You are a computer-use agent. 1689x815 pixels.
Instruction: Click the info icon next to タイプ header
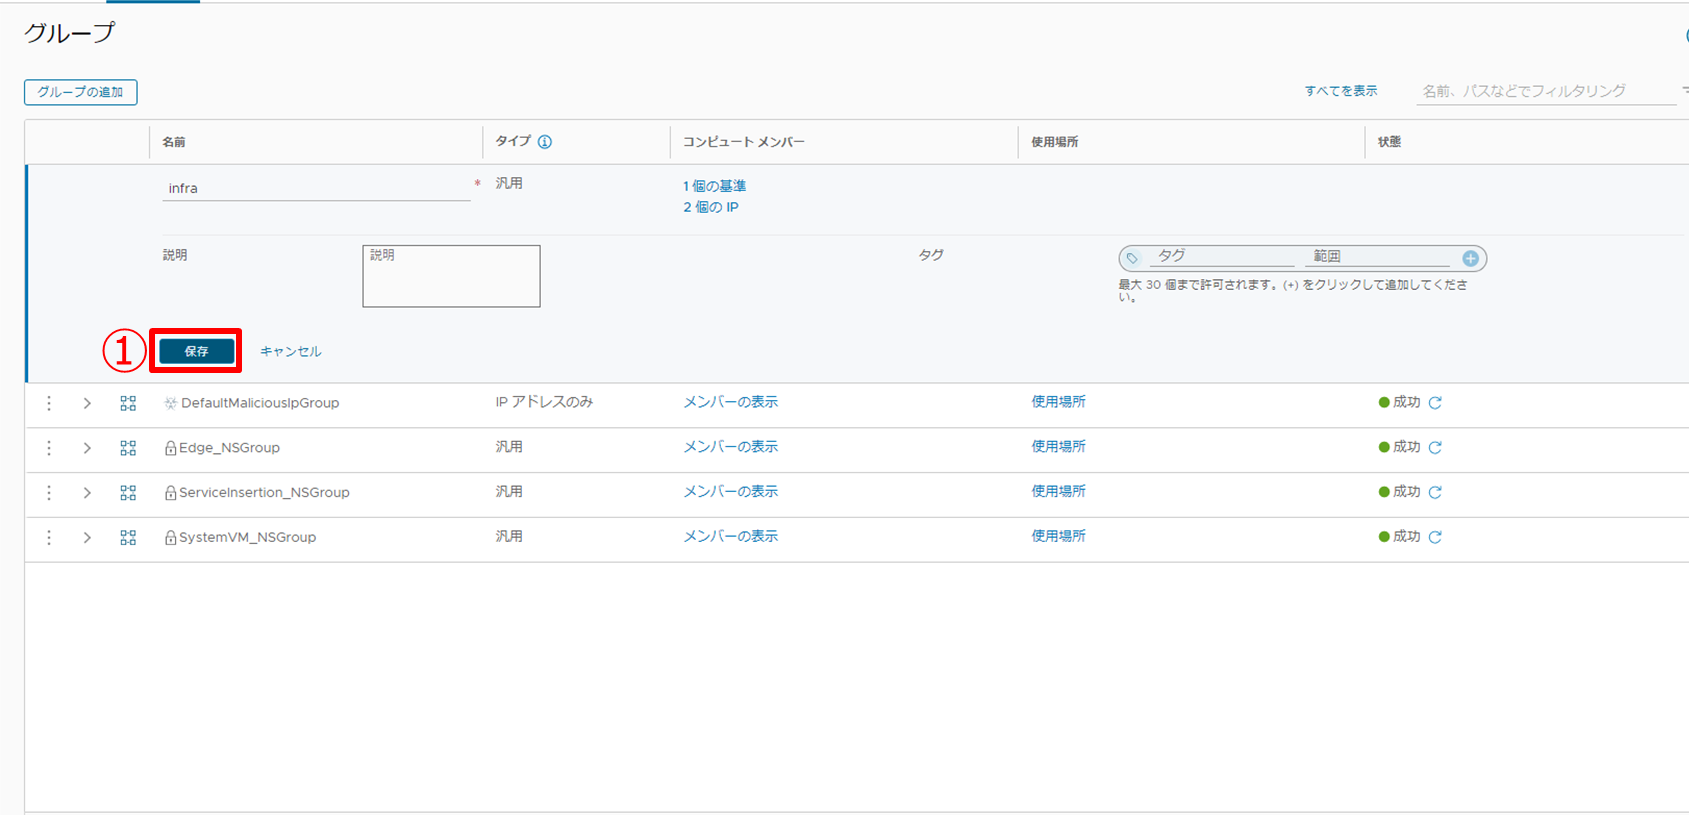pos(545,142)
